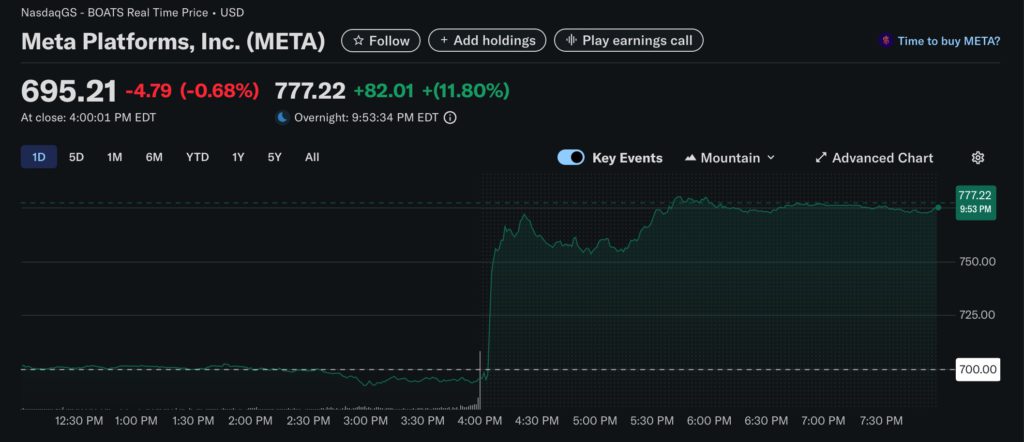Follow Meta Platforms stock
Image resolution: width=1024 pixels, height=442 pixels.
click(x=381, y=40)
